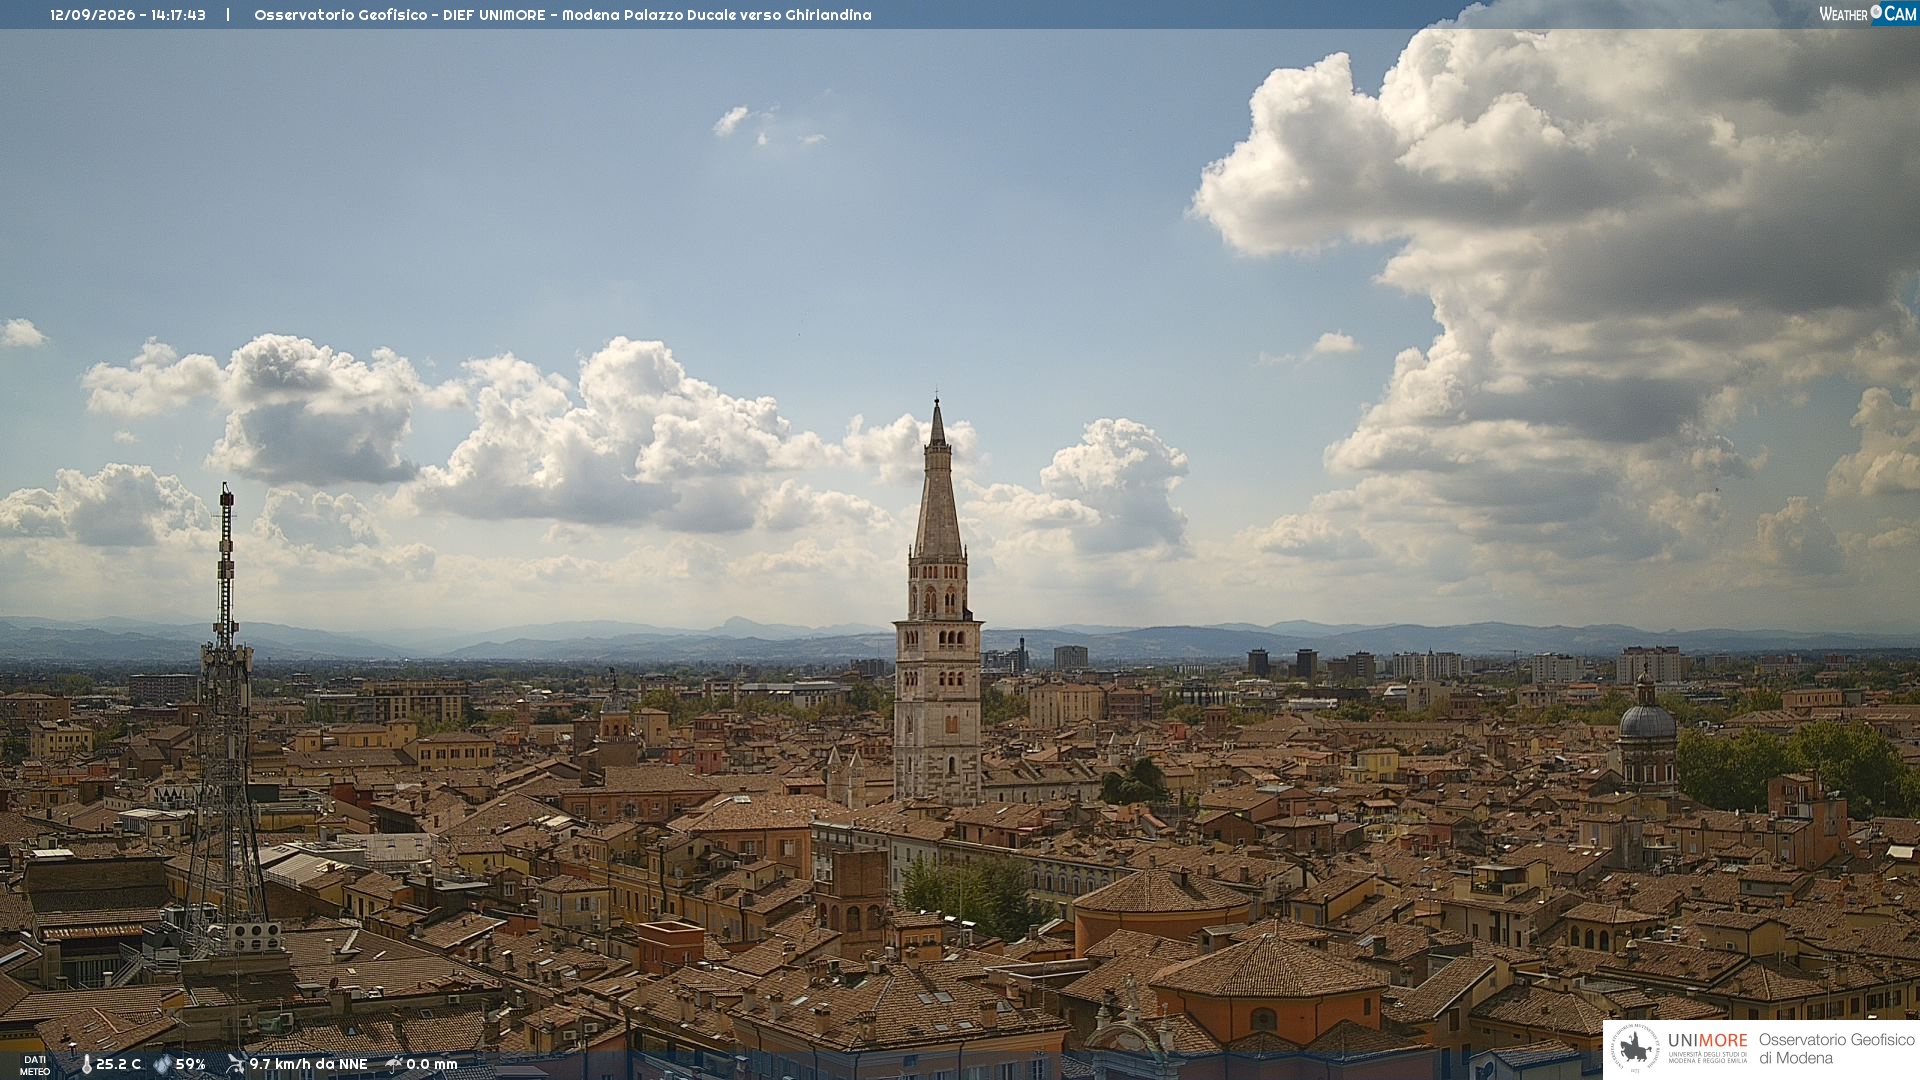This screenshot has width=1920, height=1080.
Task: Click the thermometer temperature icon
Action: point(87,1065)
